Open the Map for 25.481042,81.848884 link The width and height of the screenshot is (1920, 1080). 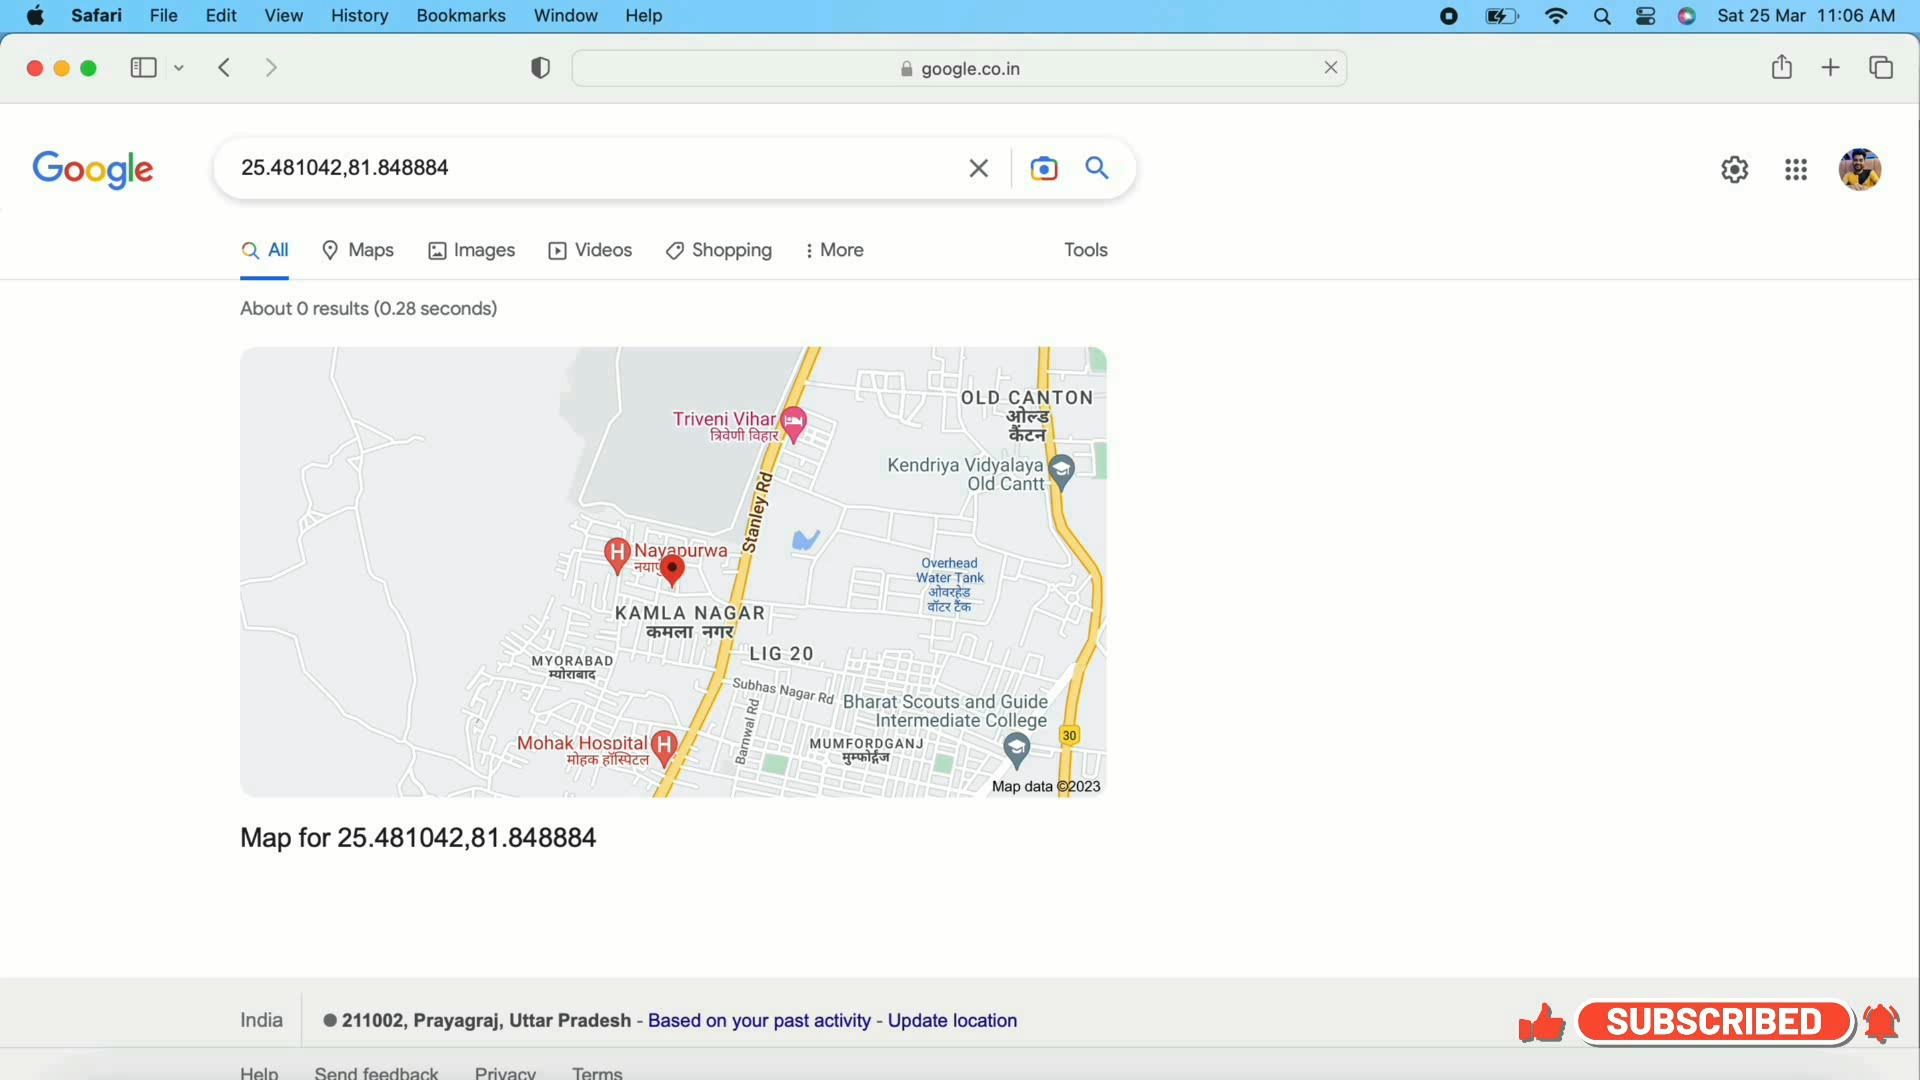coord(418,838)
